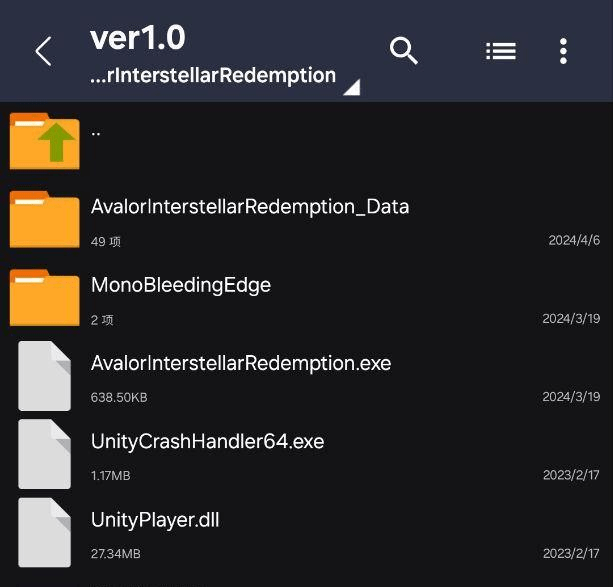This screenshot has height=587, width=613.
Task: Select the UnityCrashHandler64.exe file name
Action: tap(207, 441)
